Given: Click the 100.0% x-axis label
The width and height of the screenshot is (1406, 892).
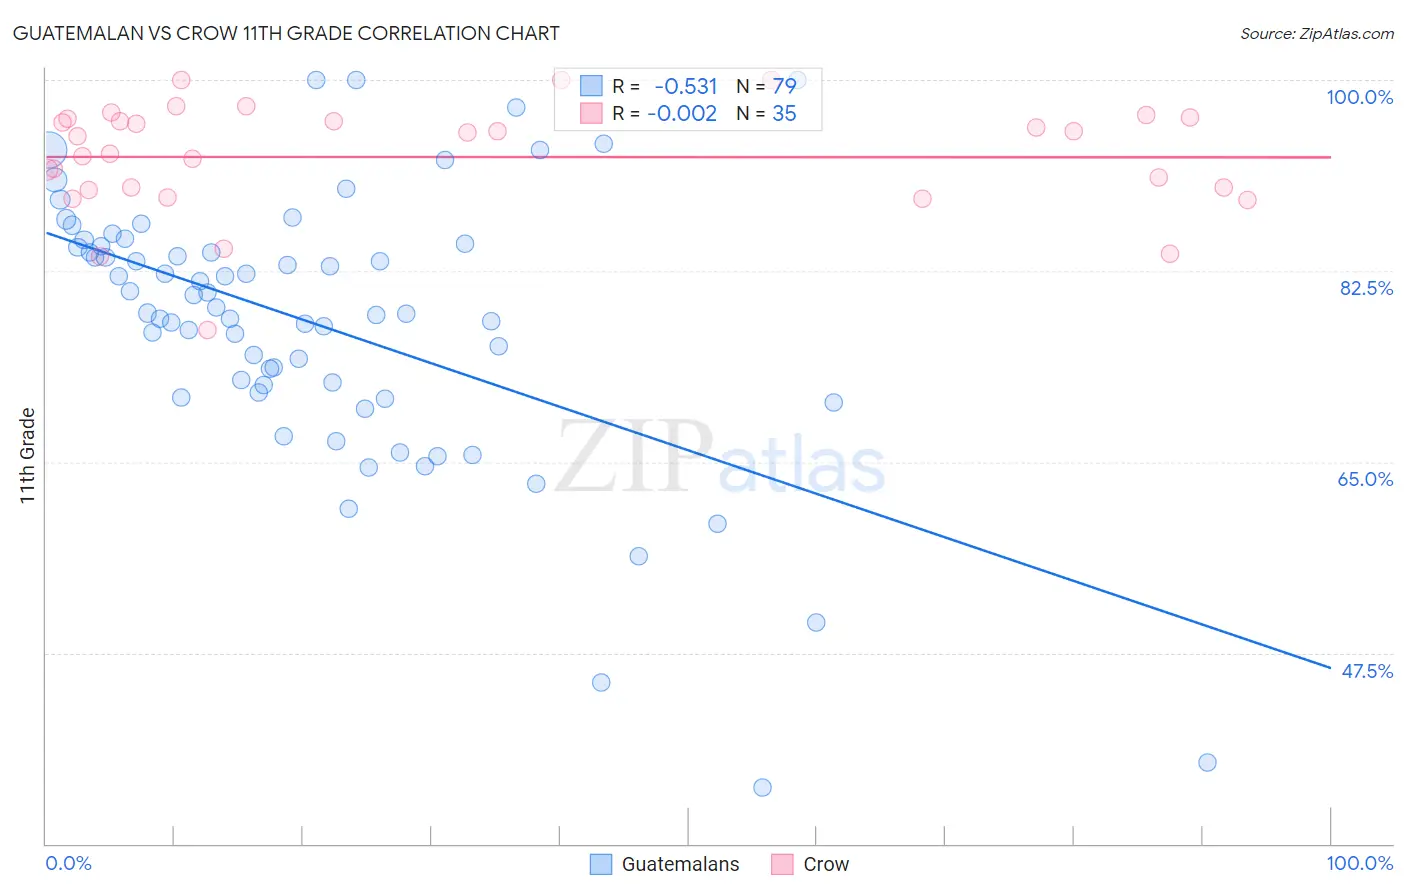Looking at the screenshot, I should point(1359,863).
